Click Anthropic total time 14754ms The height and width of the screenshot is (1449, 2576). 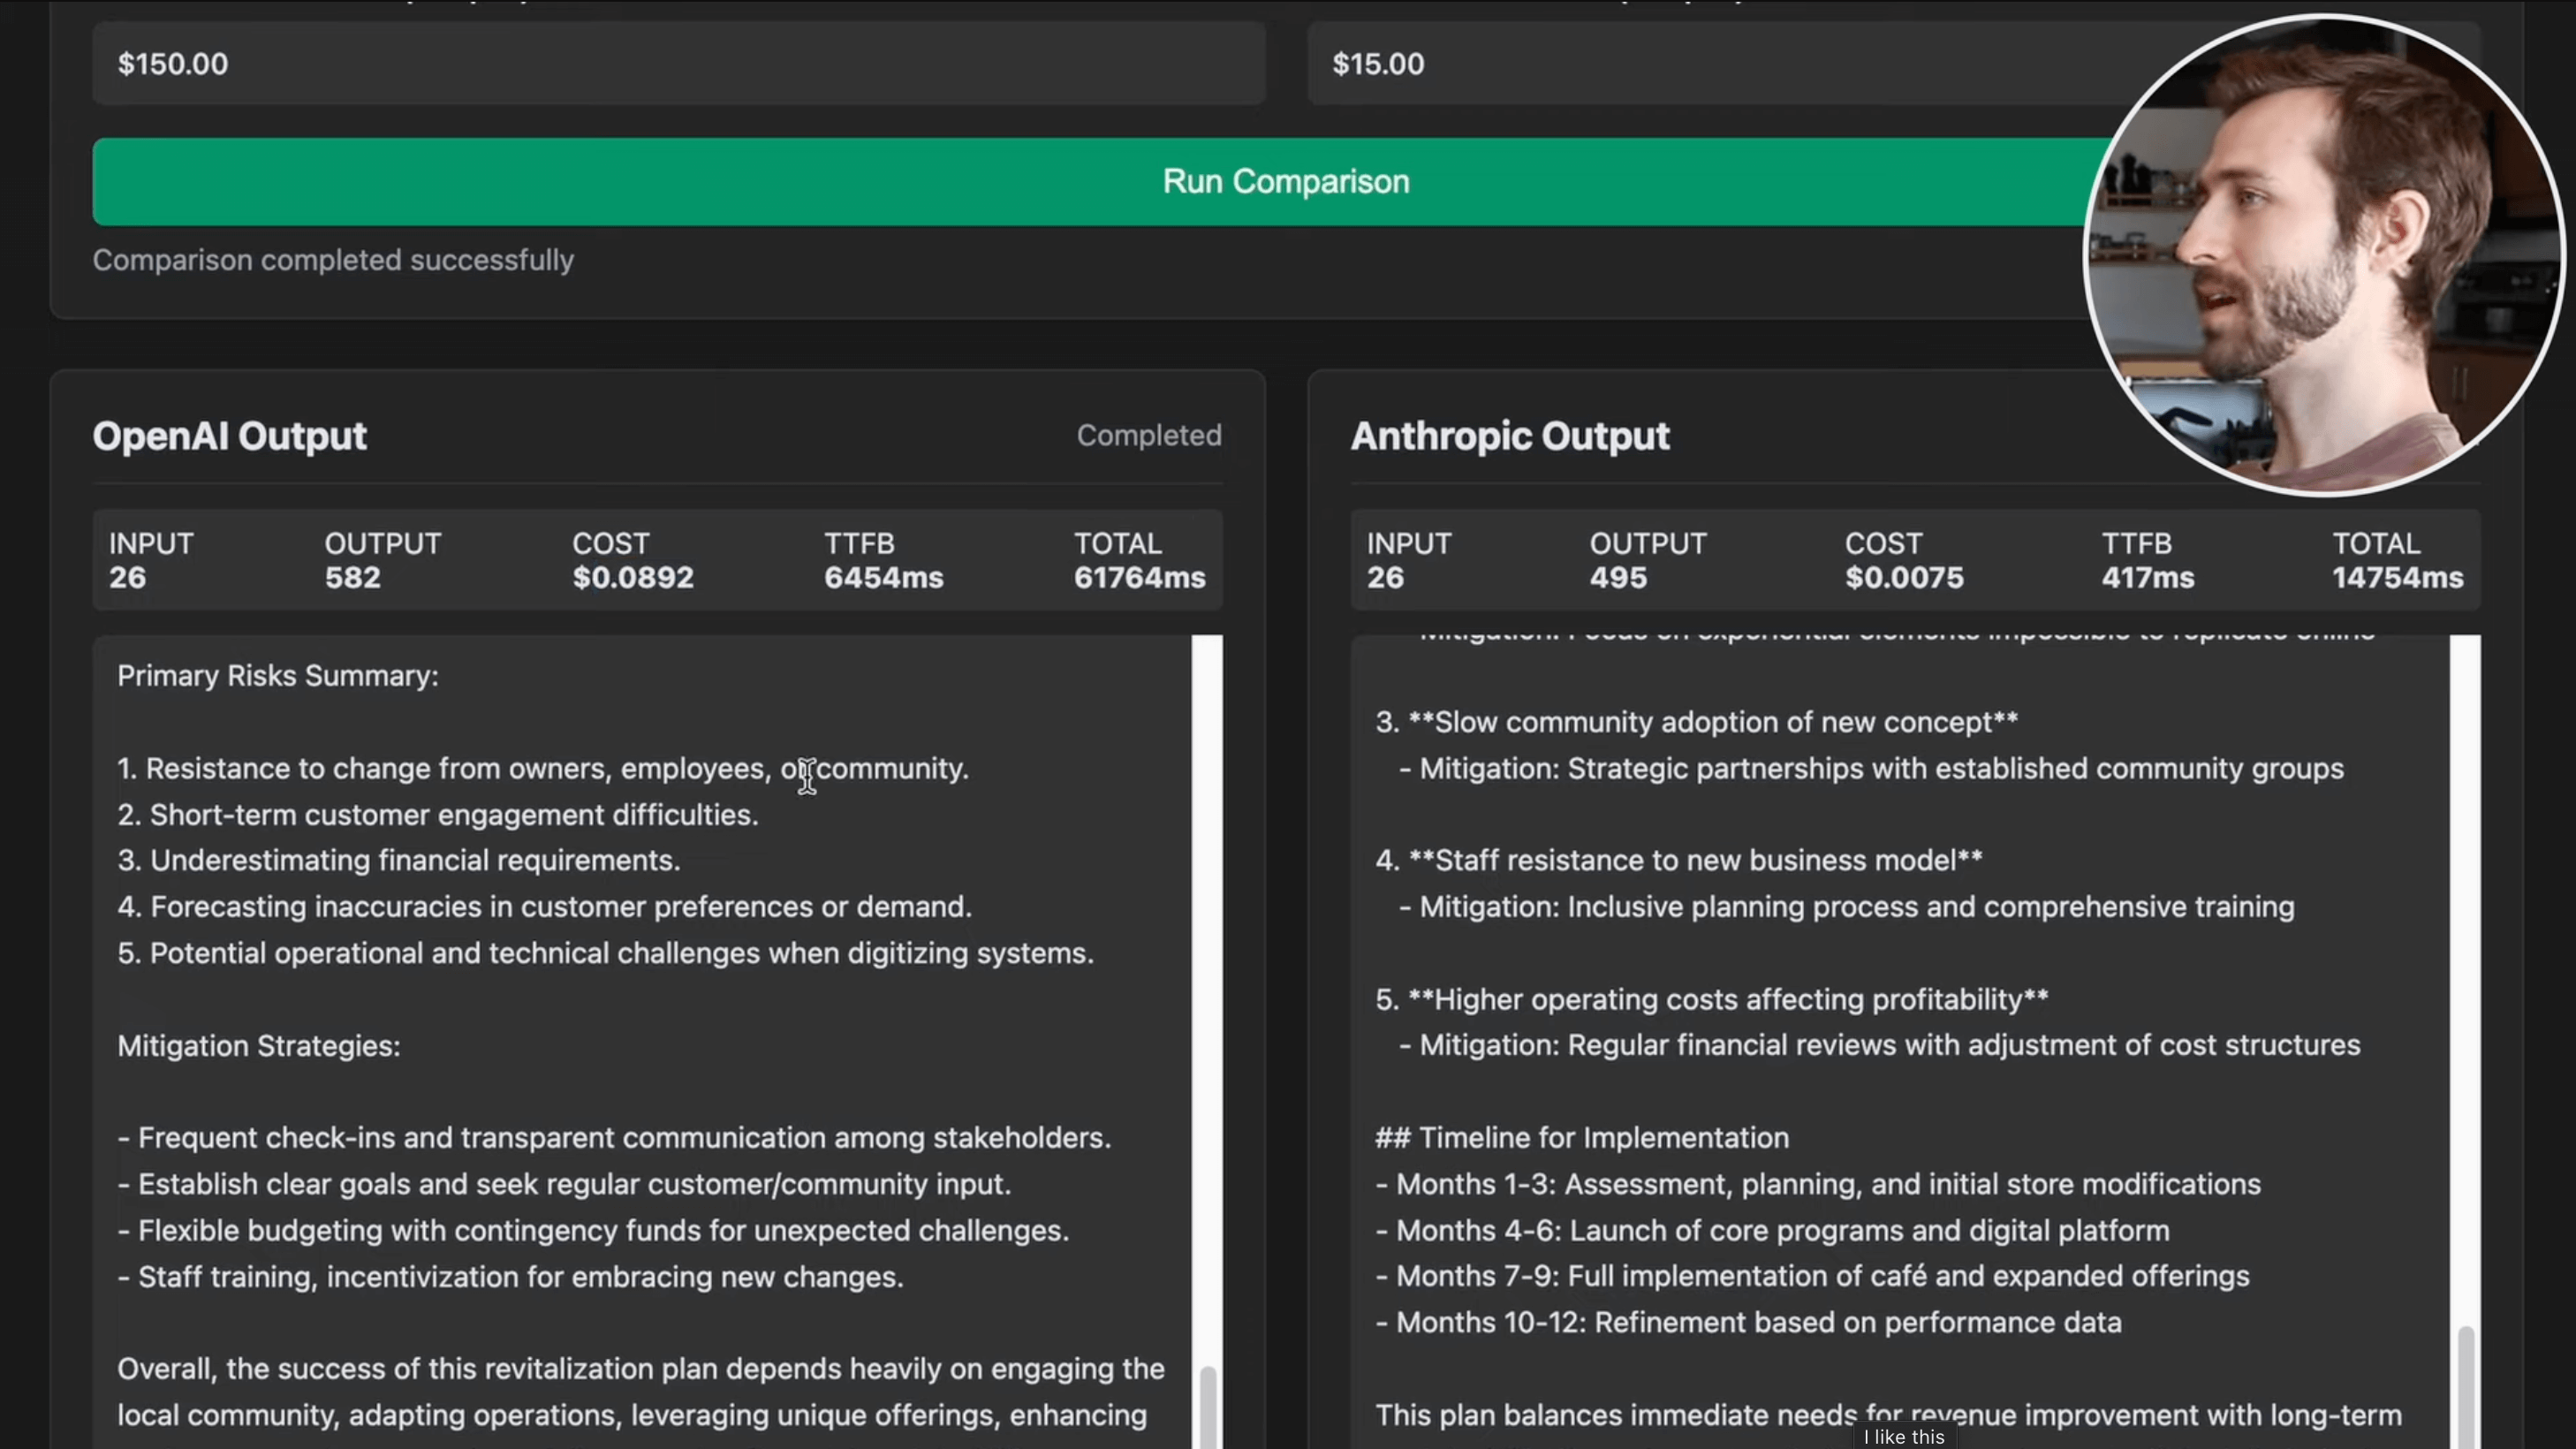click(x=2398, y=578)
